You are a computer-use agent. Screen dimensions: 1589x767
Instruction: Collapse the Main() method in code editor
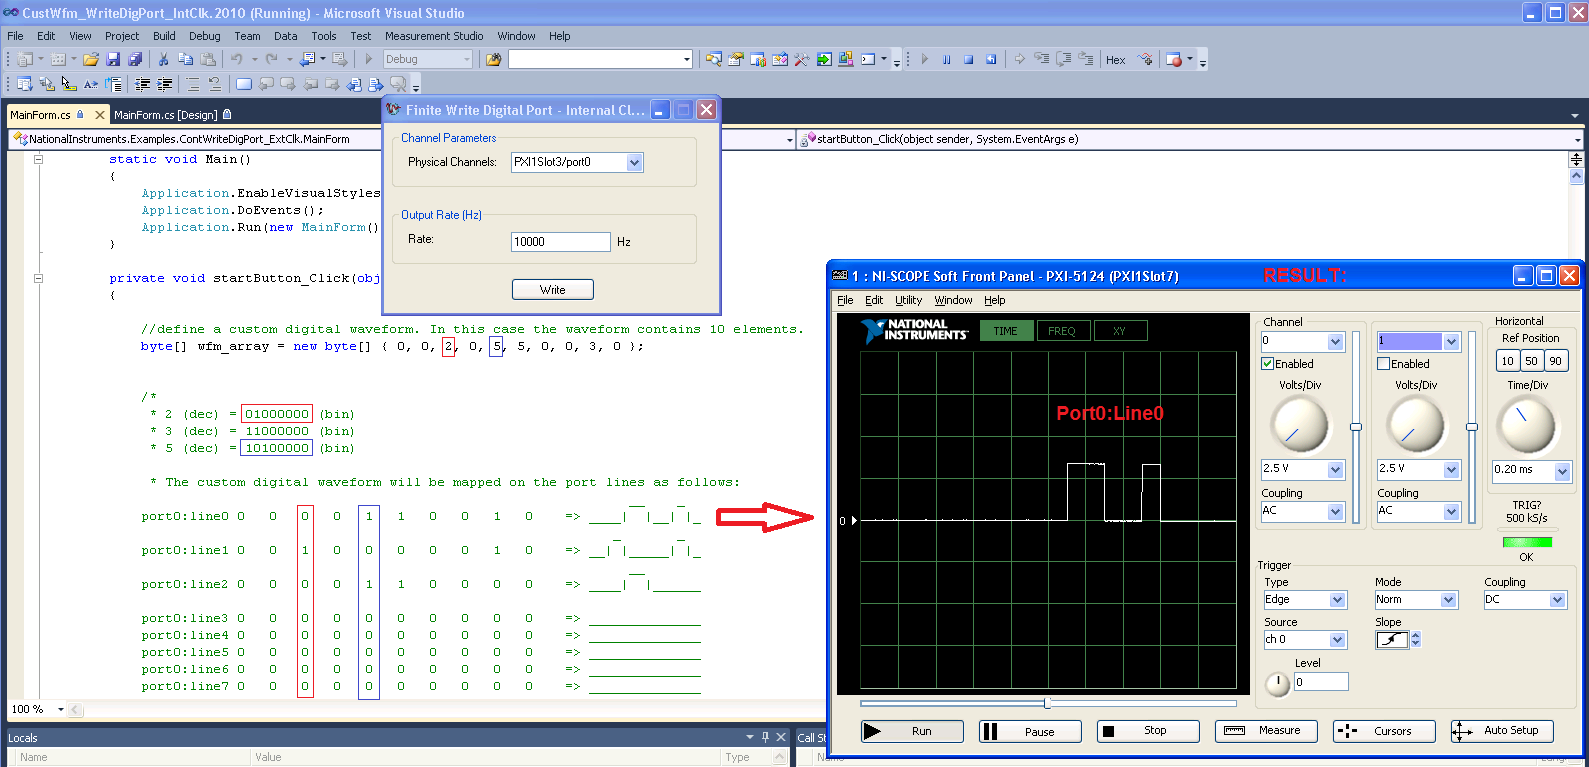point(38,159)
